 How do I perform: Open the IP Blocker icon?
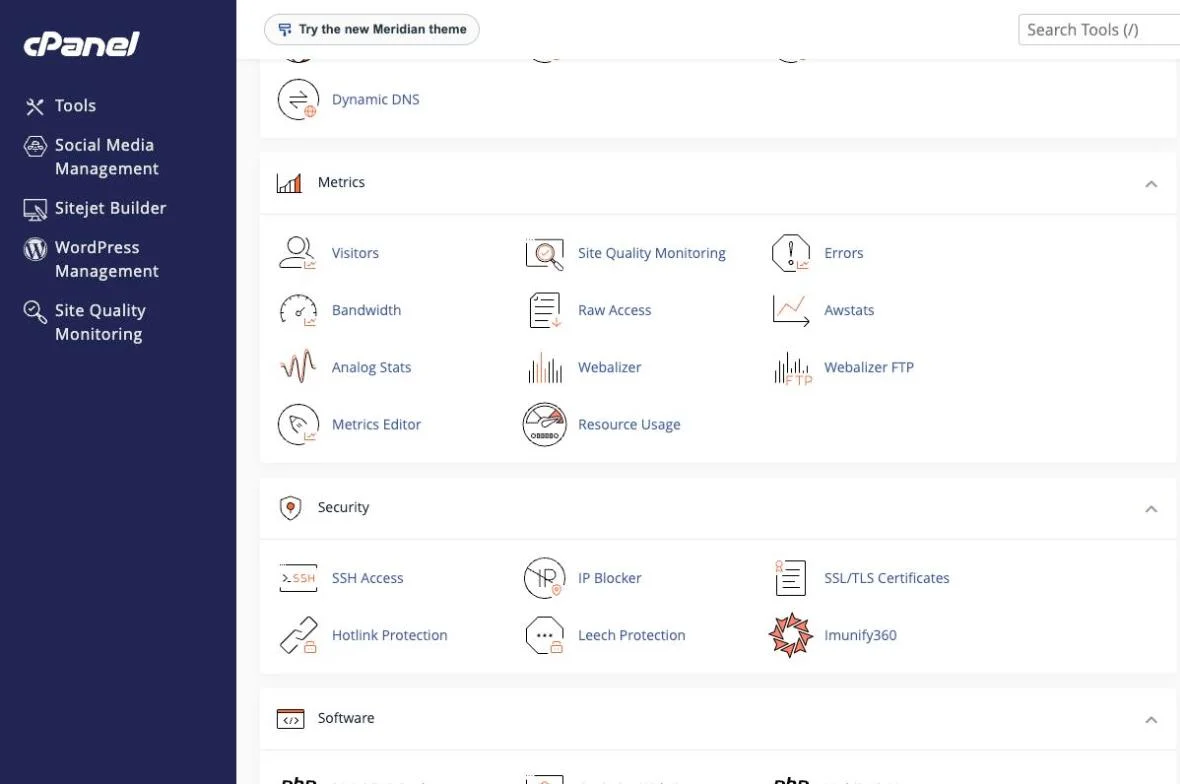click(544, 578)
